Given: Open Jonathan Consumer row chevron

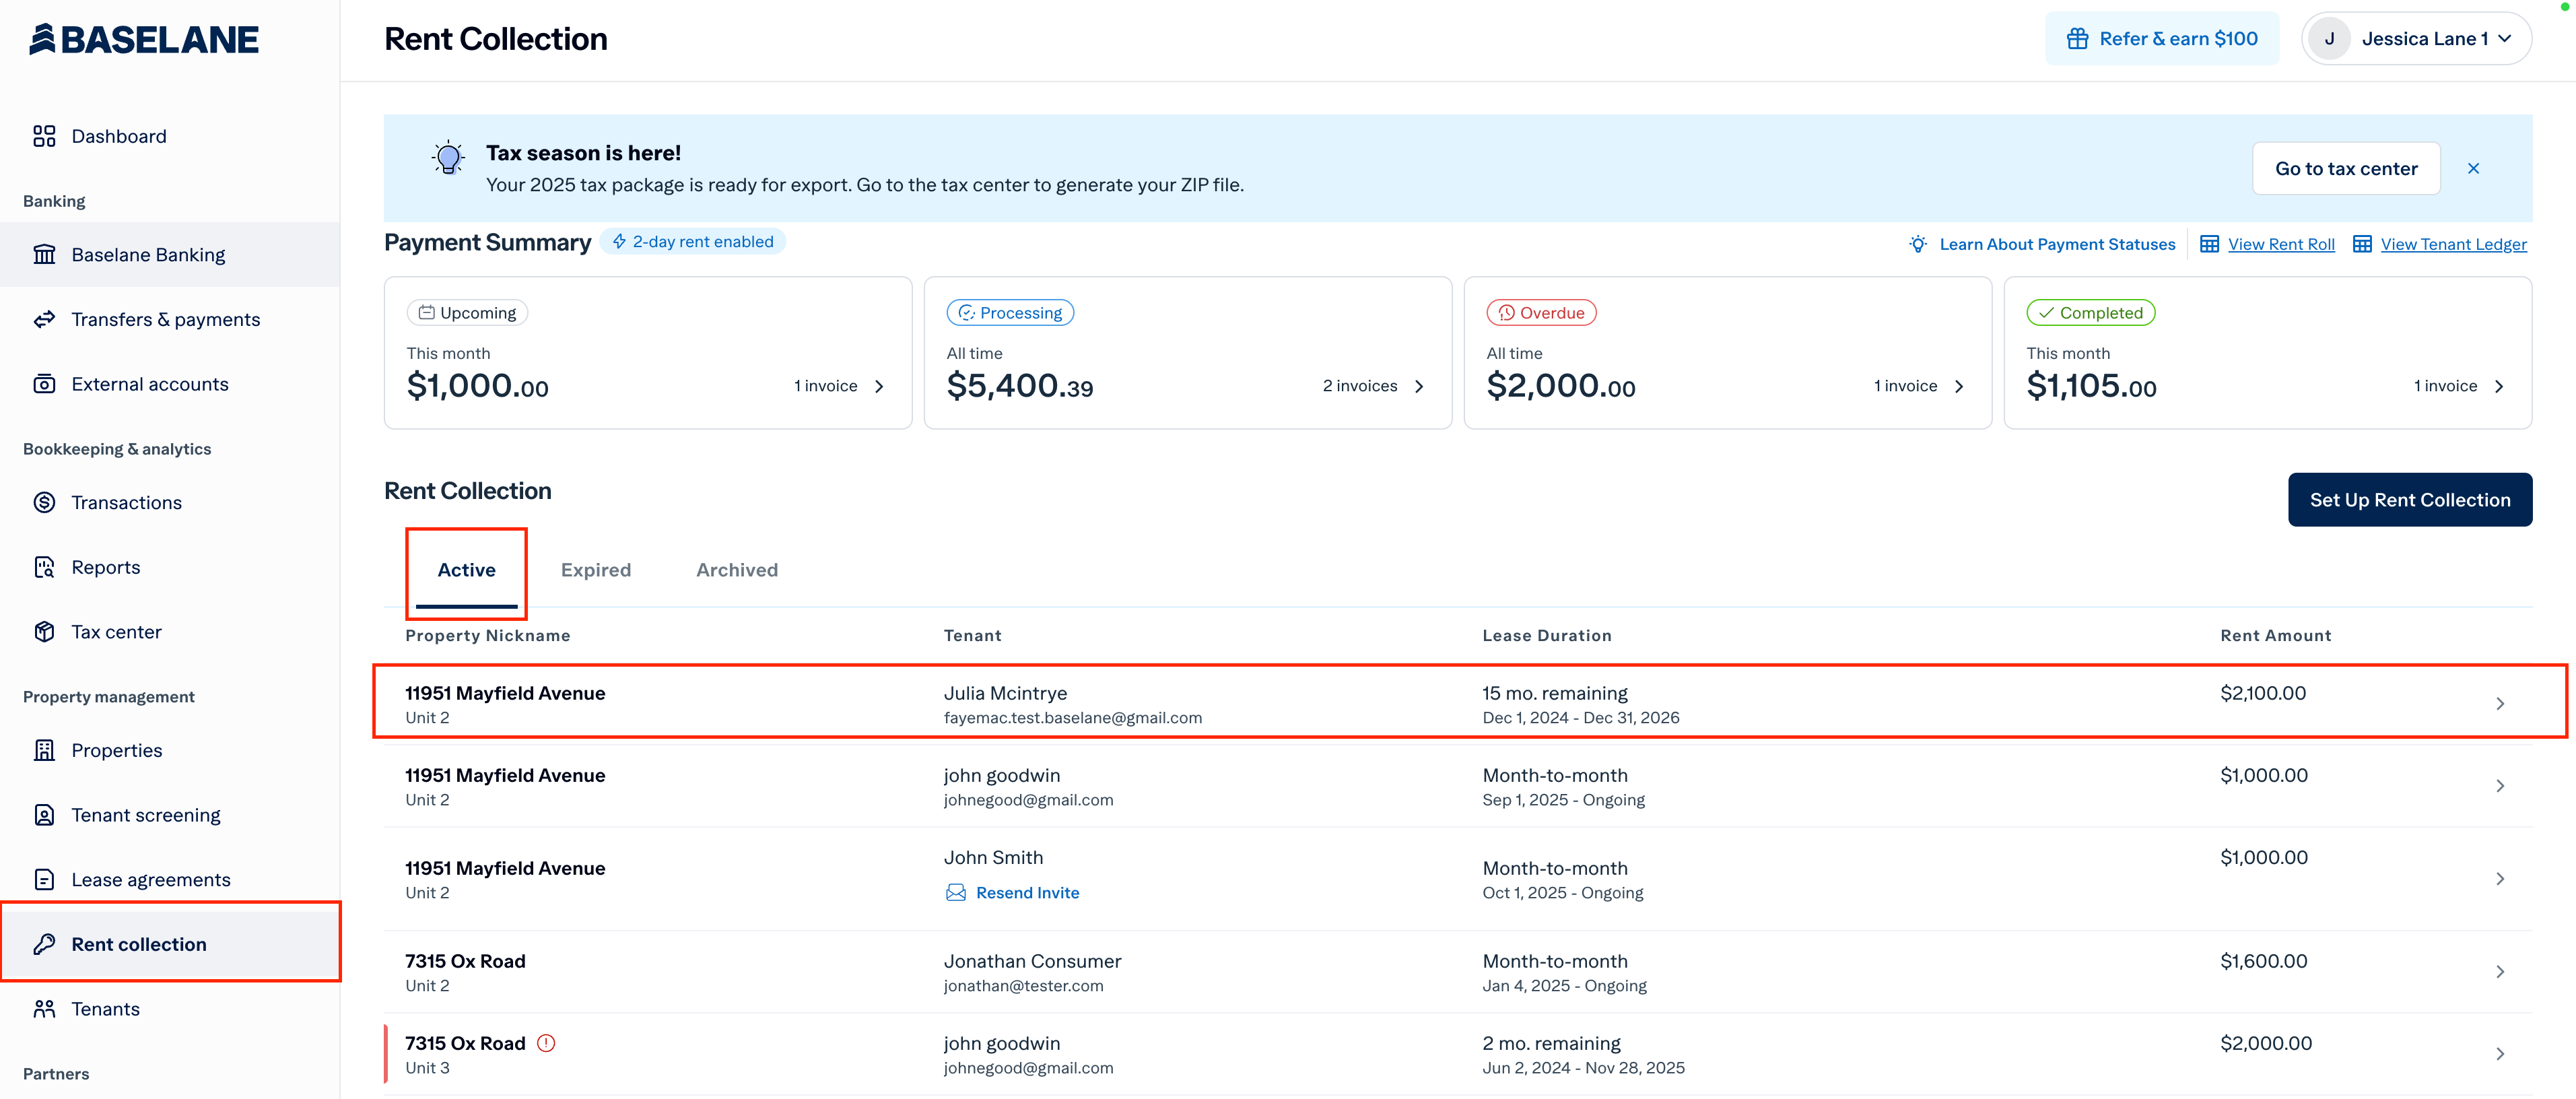Looking at the screenshot, I should [x=2500, y=972].
